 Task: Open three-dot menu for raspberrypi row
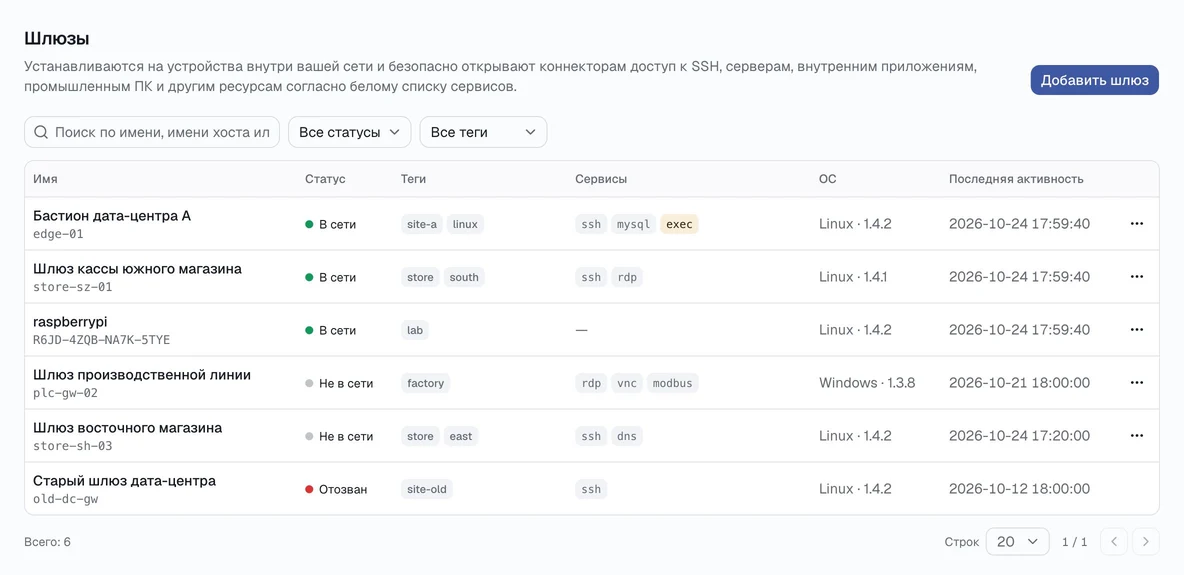(x=1136, y=329)
